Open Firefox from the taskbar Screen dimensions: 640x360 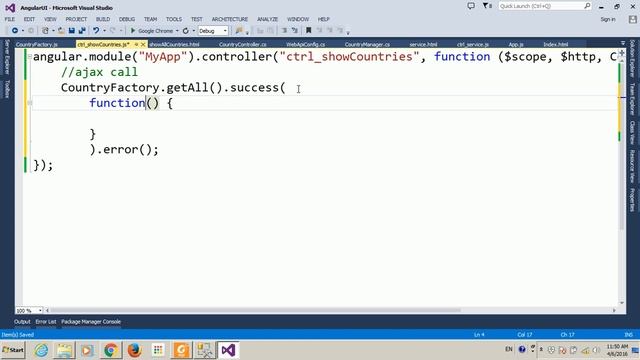134,350
